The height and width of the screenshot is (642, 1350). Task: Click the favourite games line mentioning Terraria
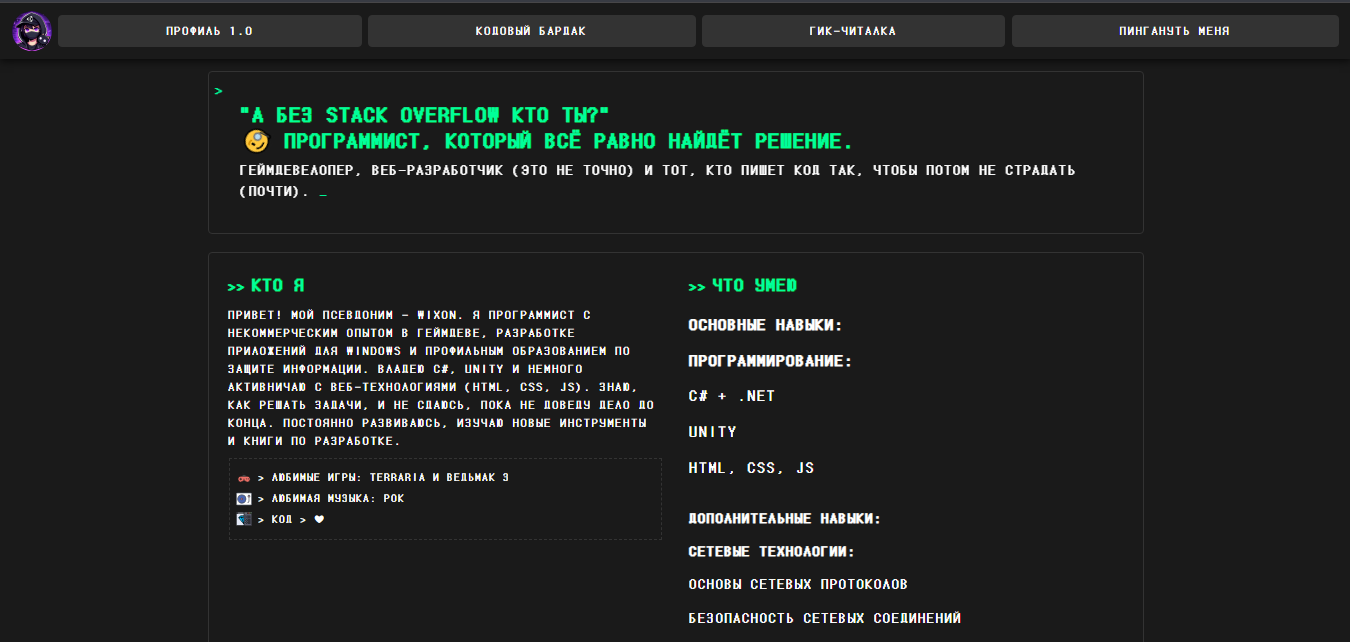tap(390, 478)
